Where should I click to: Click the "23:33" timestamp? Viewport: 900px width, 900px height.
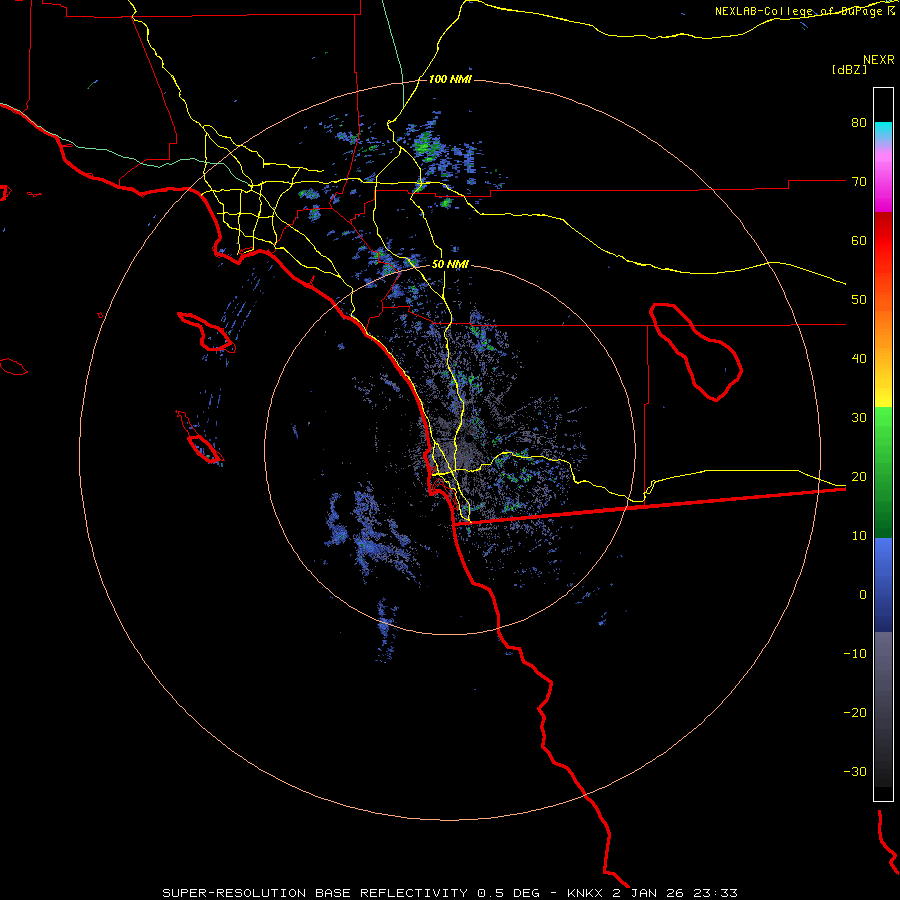click(x=715, y=893)
